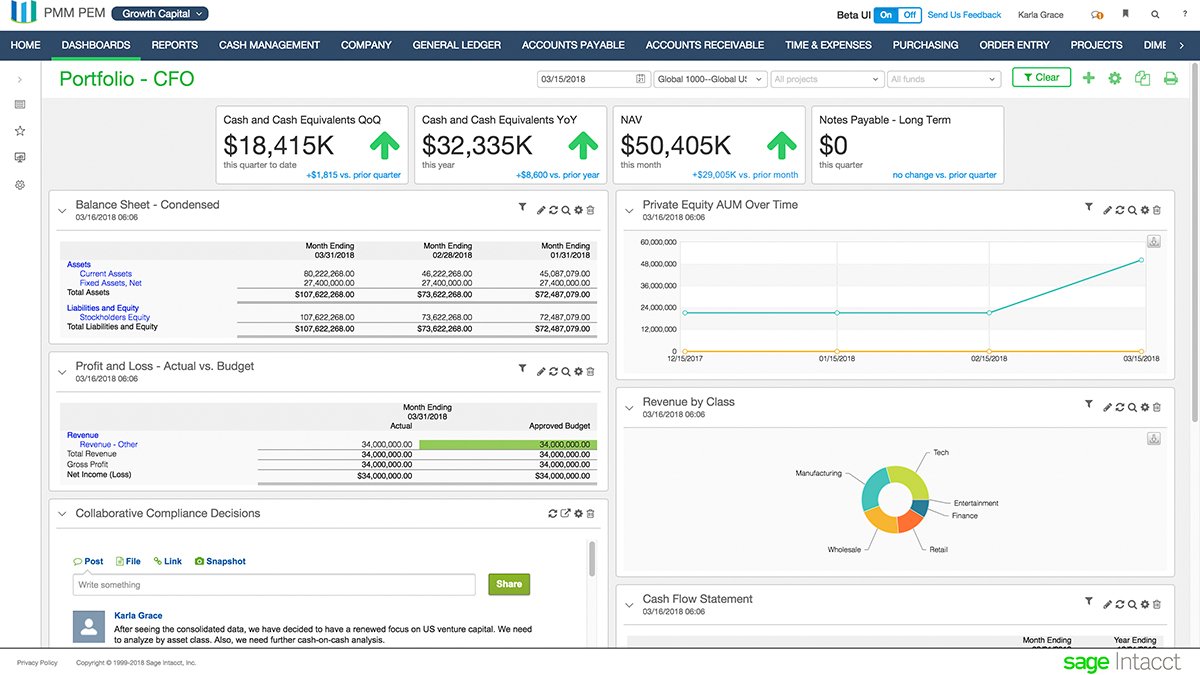The width and height of the screenshot is (1200, 675).
Task: Click the Send Us Feedback link
Action: pos(963,15)
